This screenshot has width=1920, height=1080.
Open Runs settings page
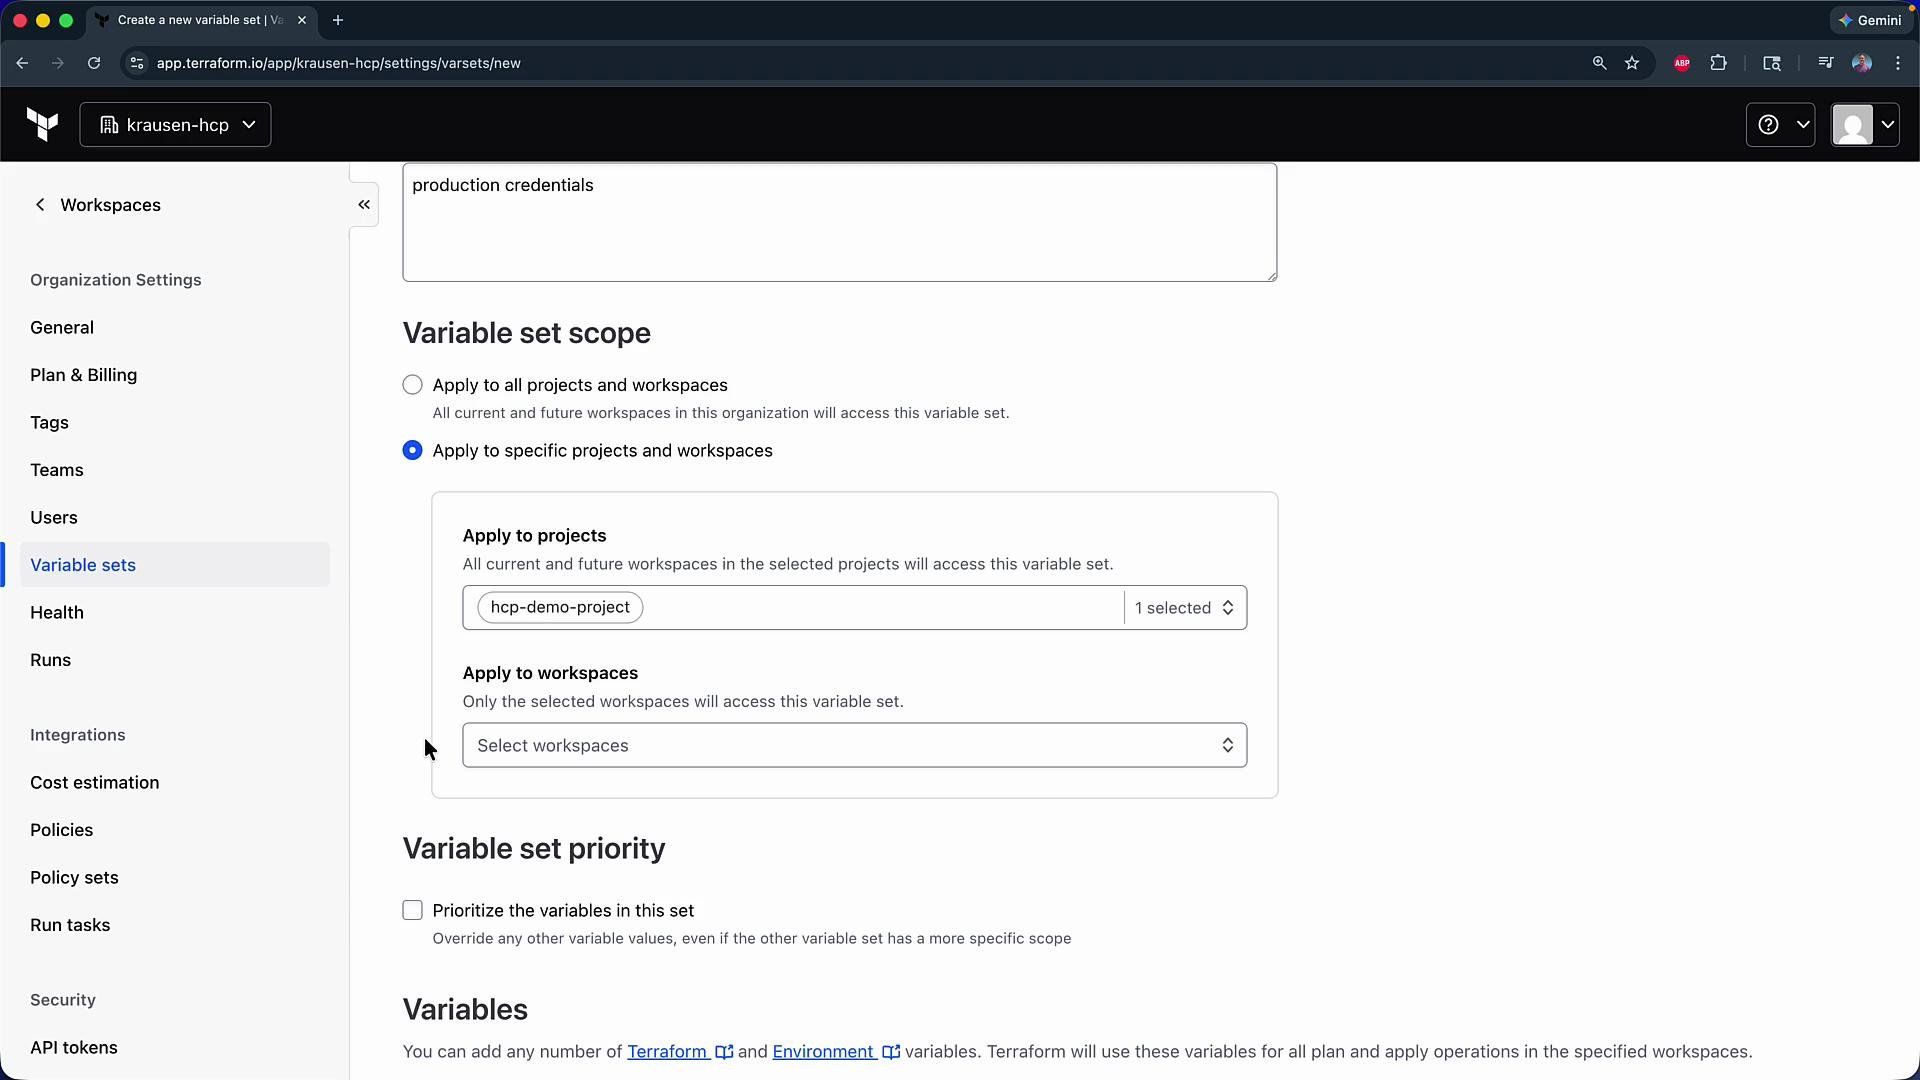[51, 660]
